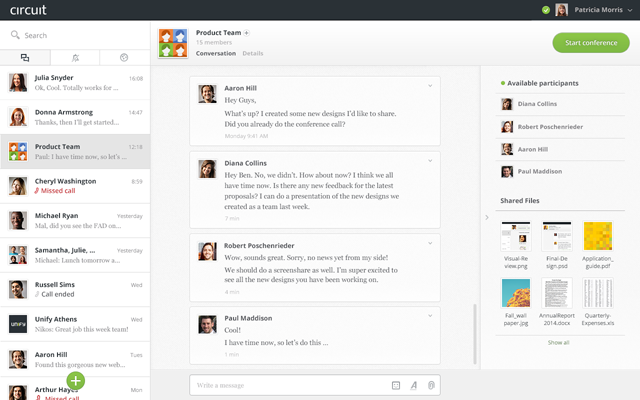Click Aaron Hill in available participants
640x400 pixels.
click(x=560, y=149)
